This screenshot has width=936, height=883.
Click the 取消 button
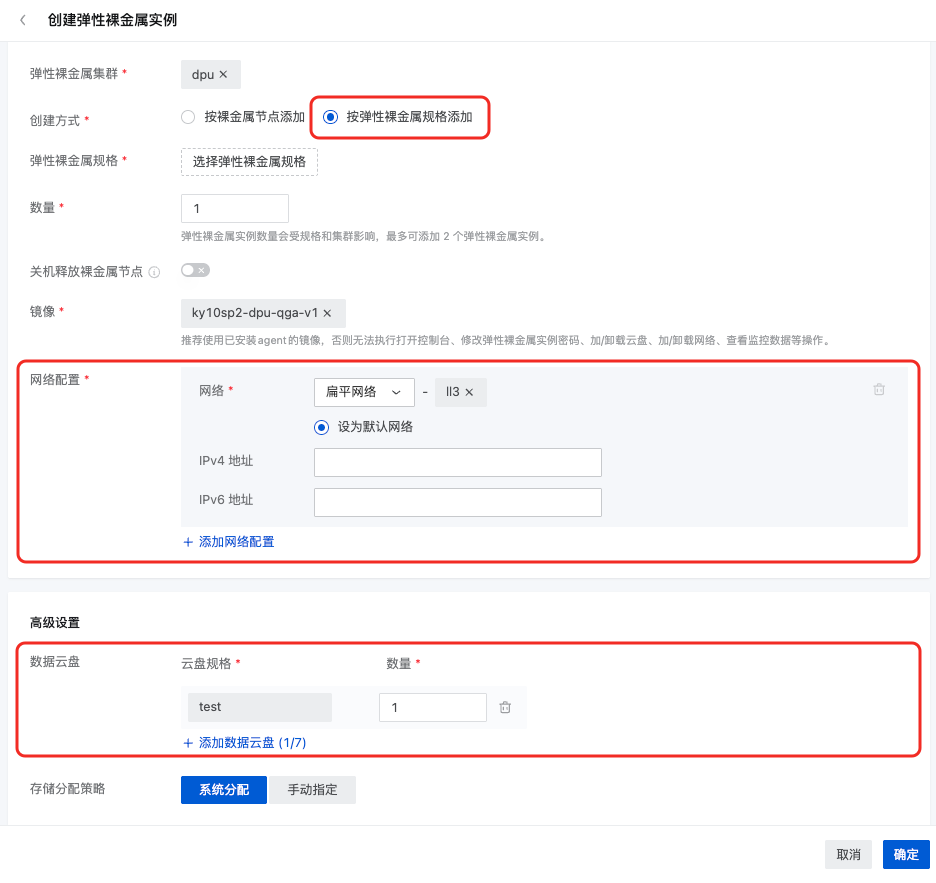pos(848,855)
